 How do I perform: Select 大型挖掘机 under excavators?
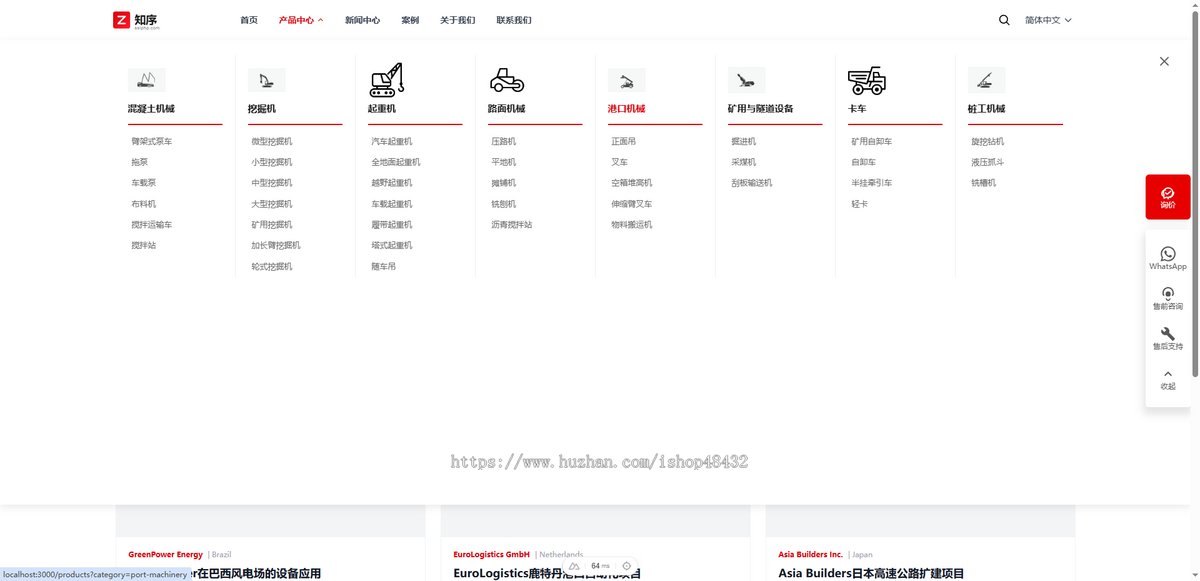[272, 204]
